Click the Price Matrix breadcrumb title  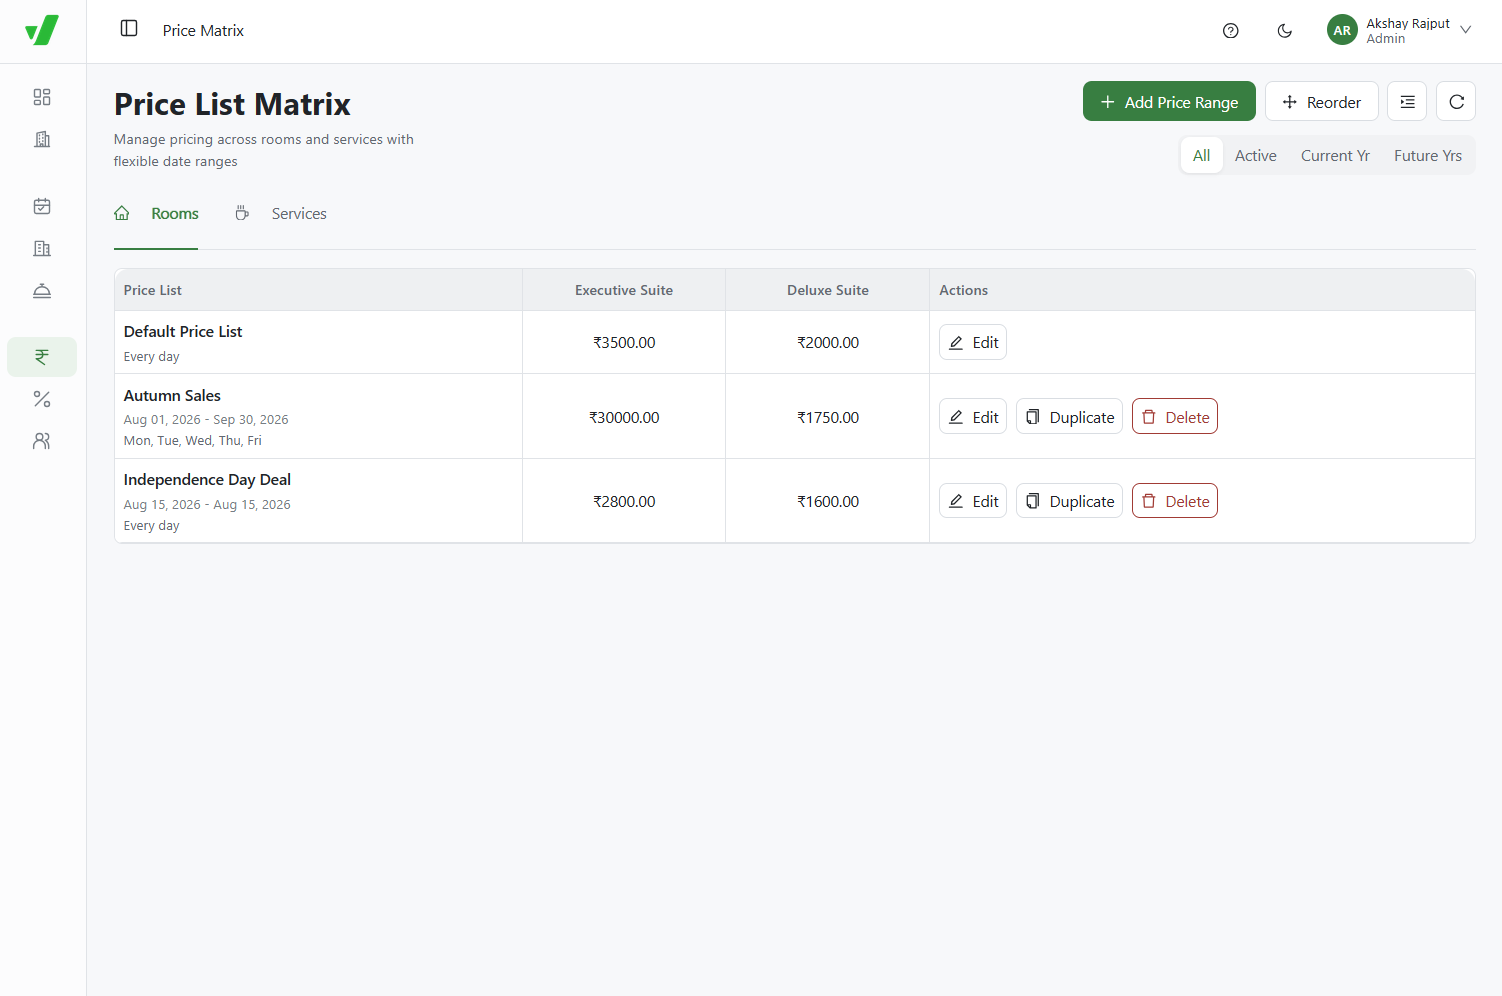coord(203,30)
